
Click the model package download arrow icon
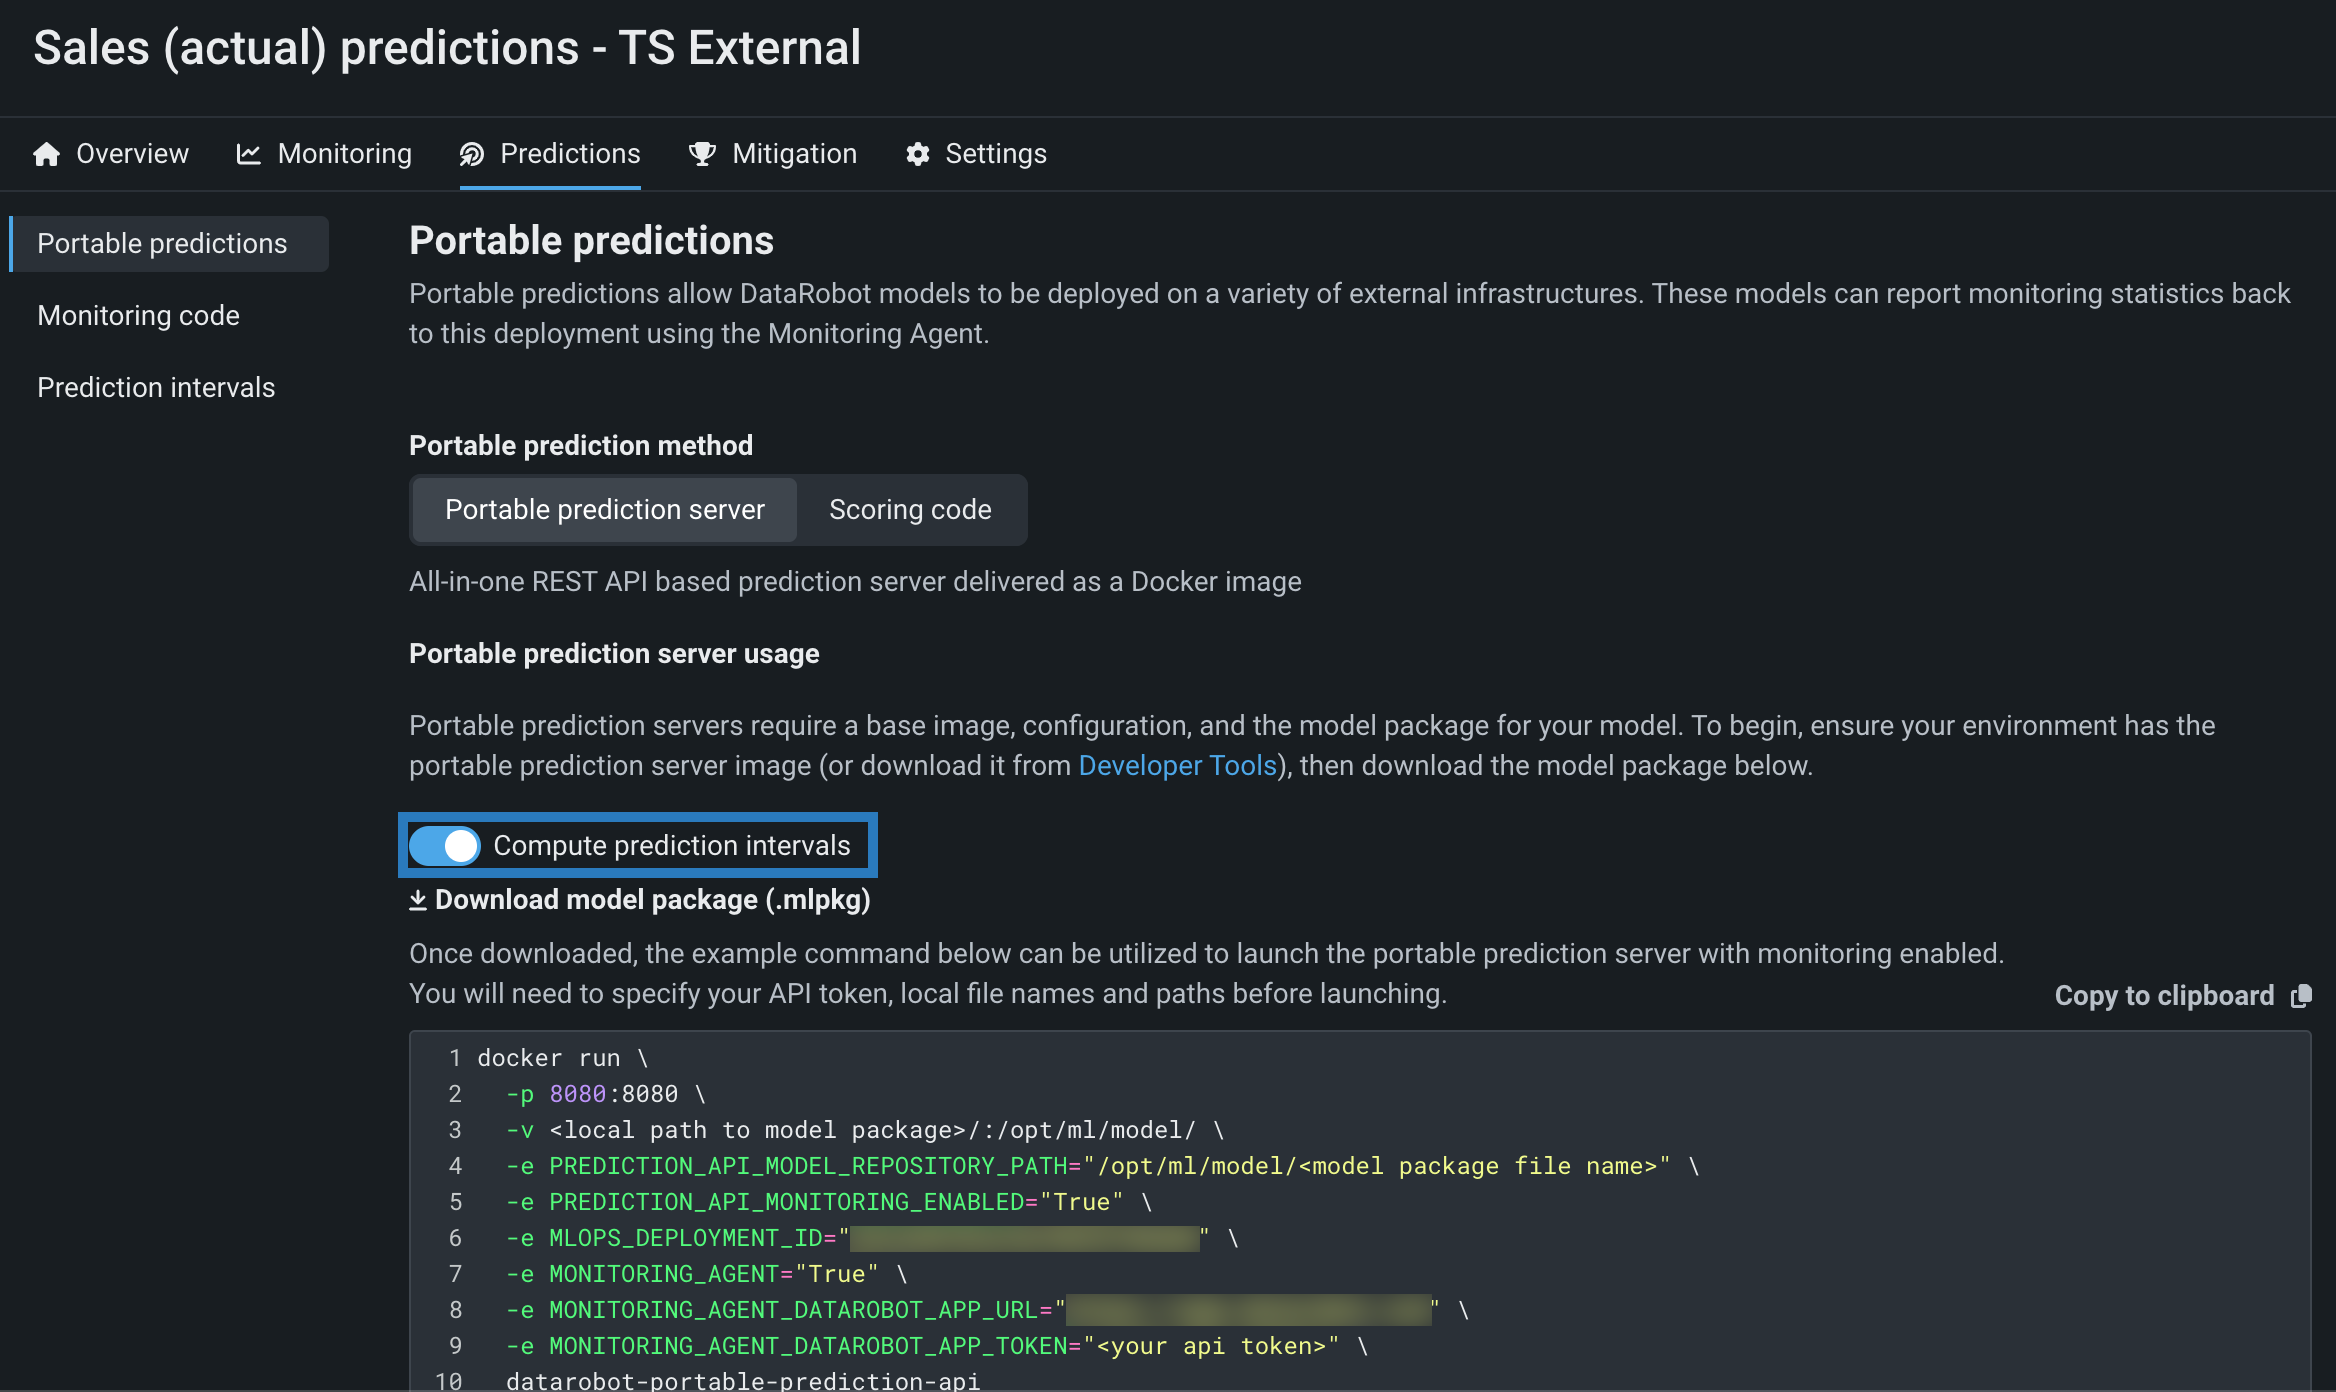coord(418,901)
